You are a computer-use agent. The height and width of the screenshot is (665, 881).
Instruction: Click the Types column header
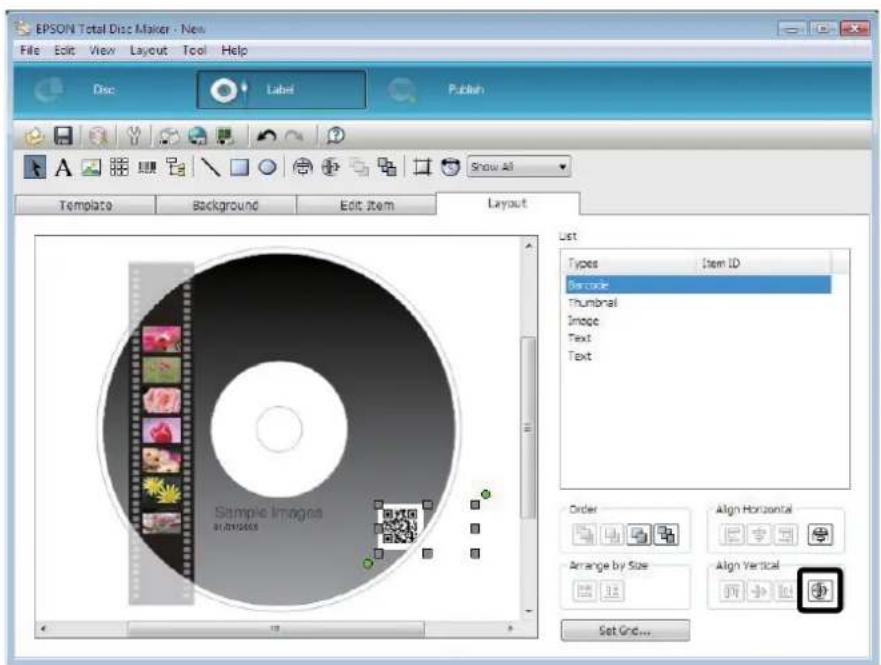coord(629,263)
